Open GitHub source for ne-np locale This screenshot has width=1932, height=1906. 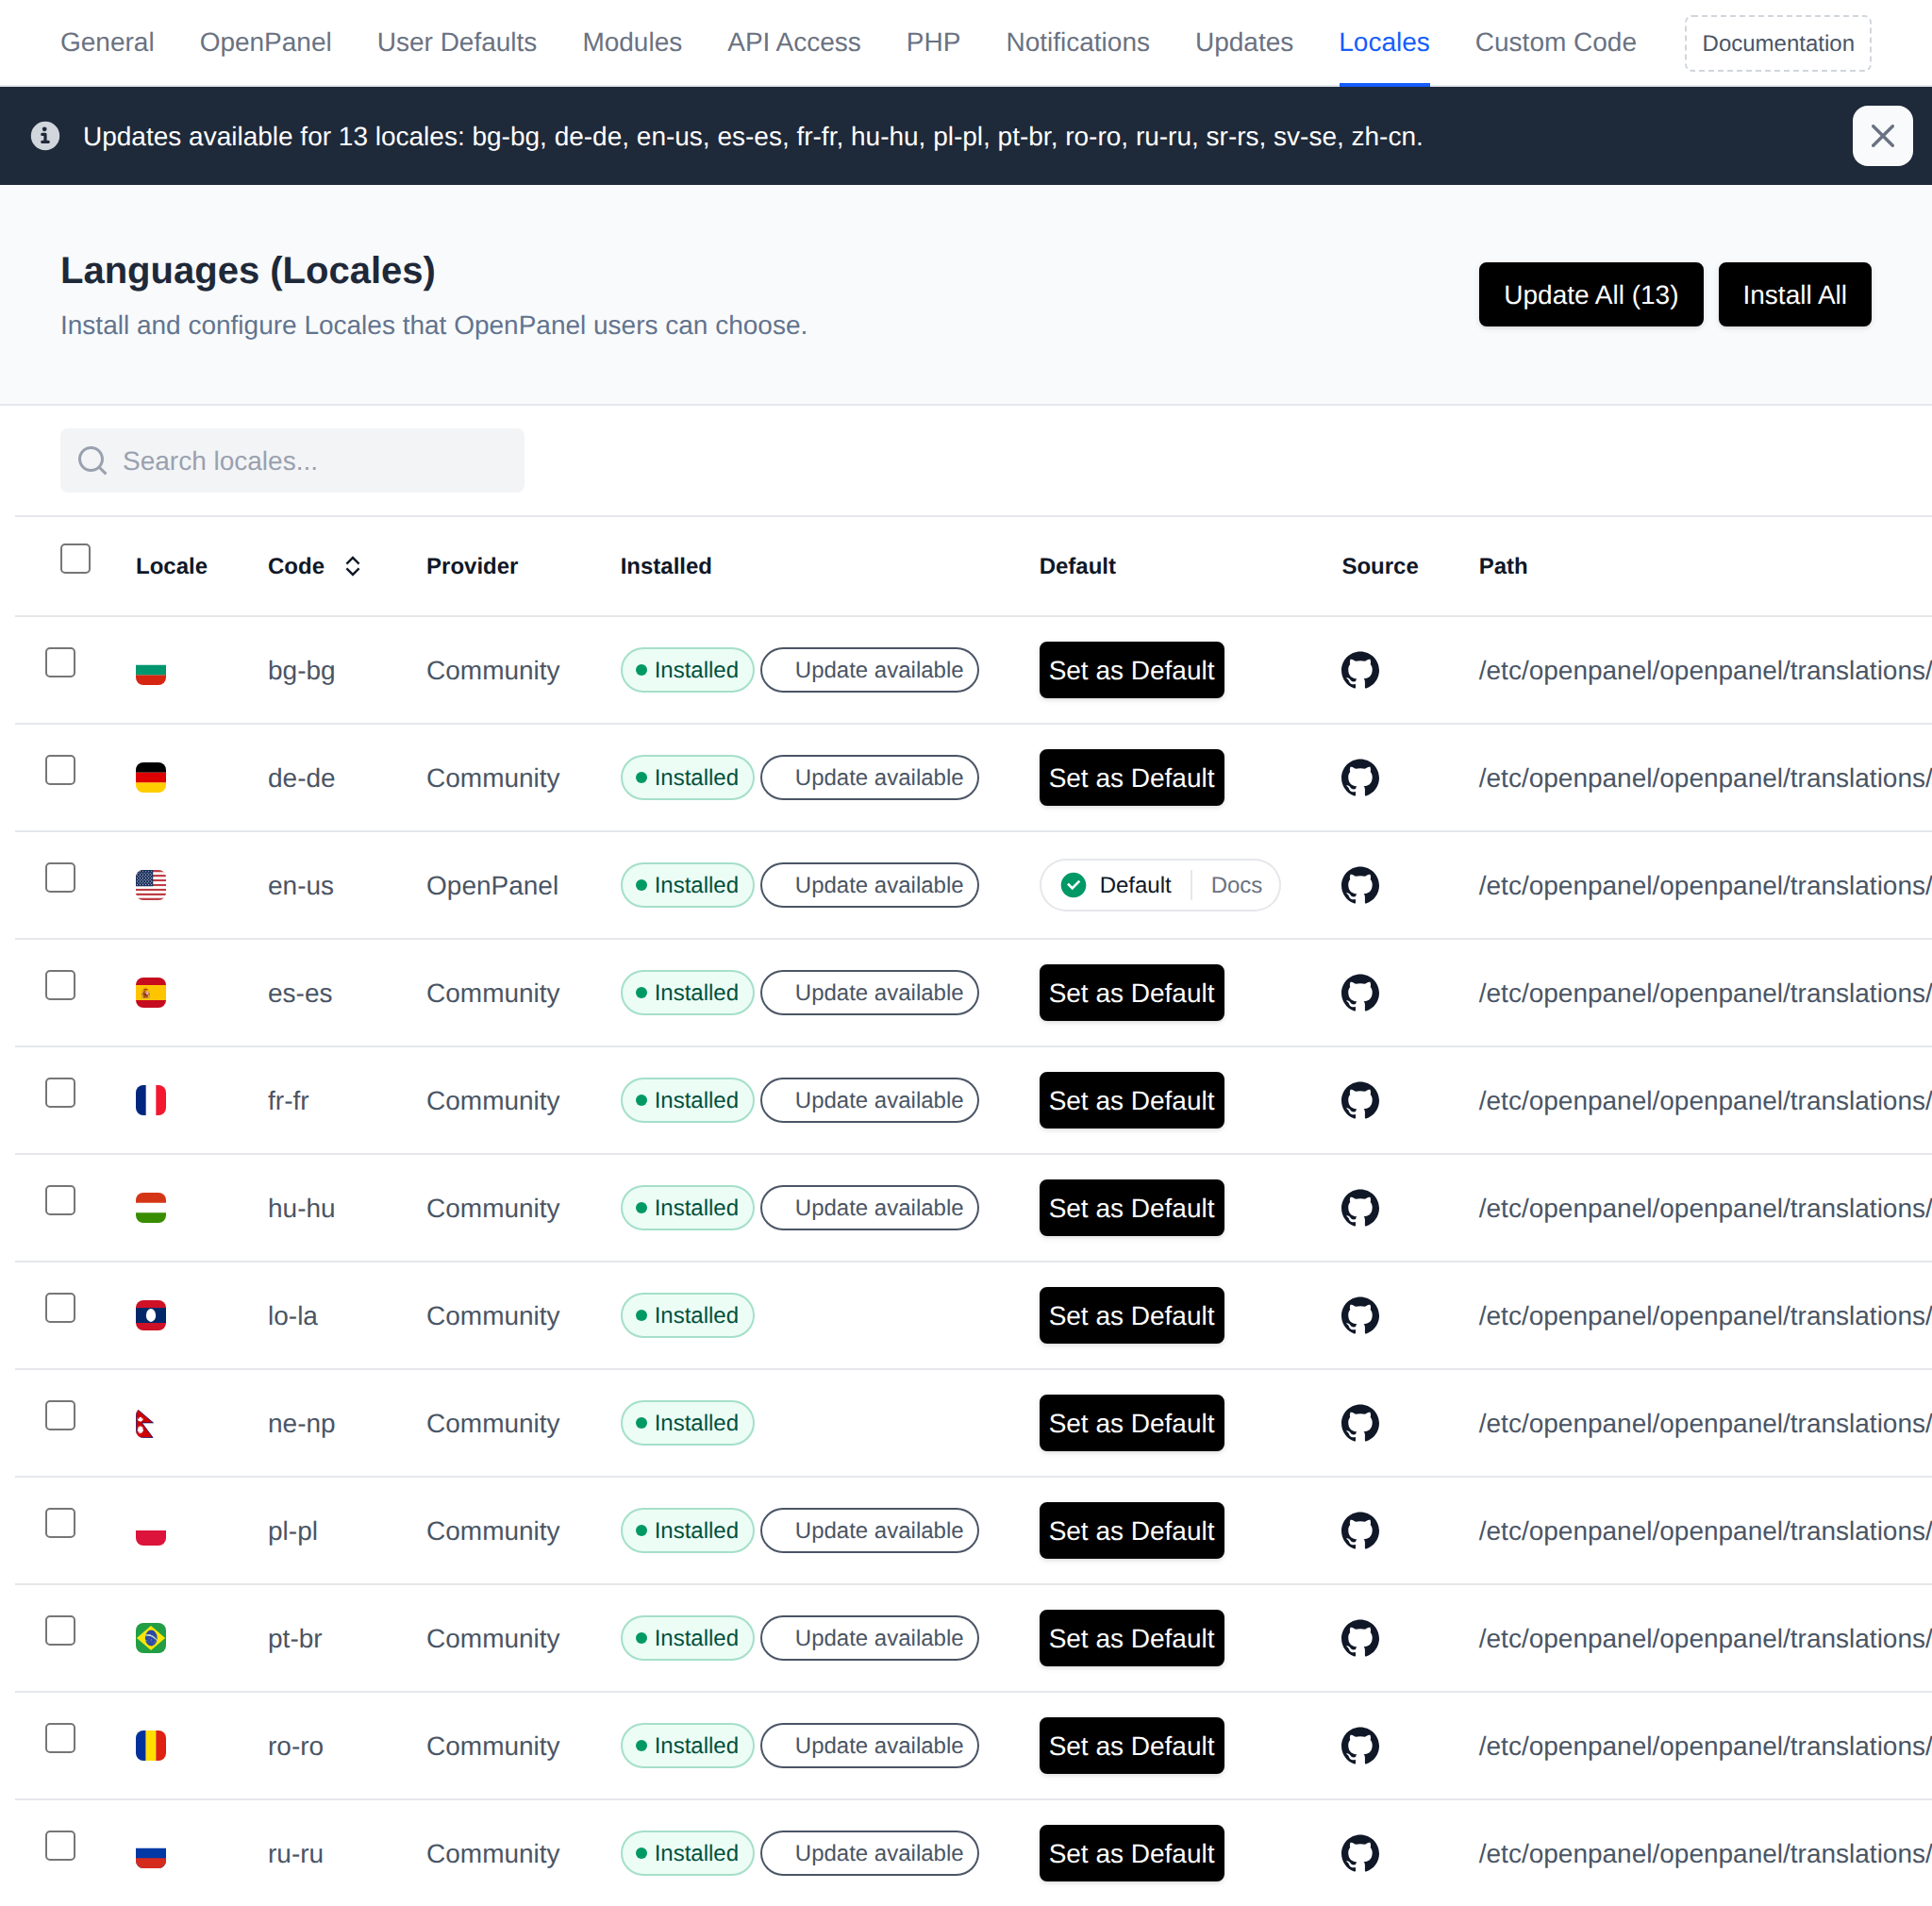click(x=1359, y=1422)
